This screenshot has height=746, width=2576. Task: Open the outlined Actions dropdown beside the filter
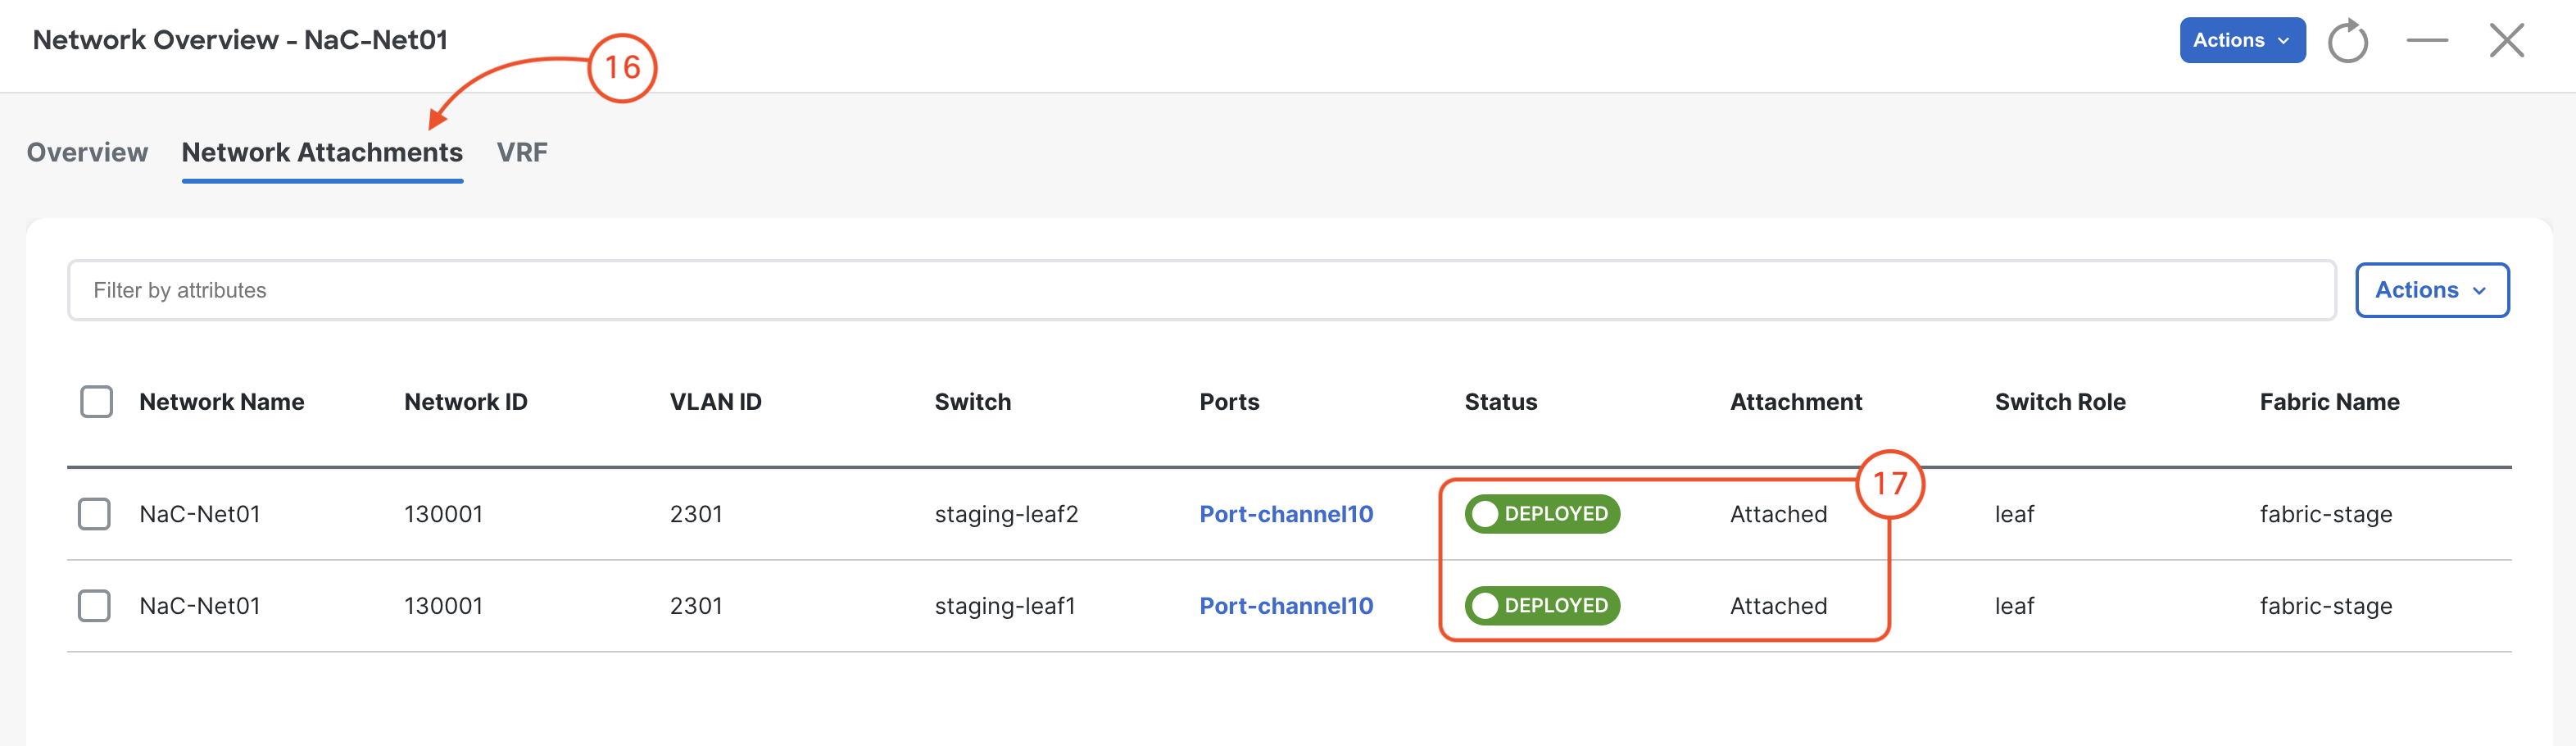(2431, 290)
